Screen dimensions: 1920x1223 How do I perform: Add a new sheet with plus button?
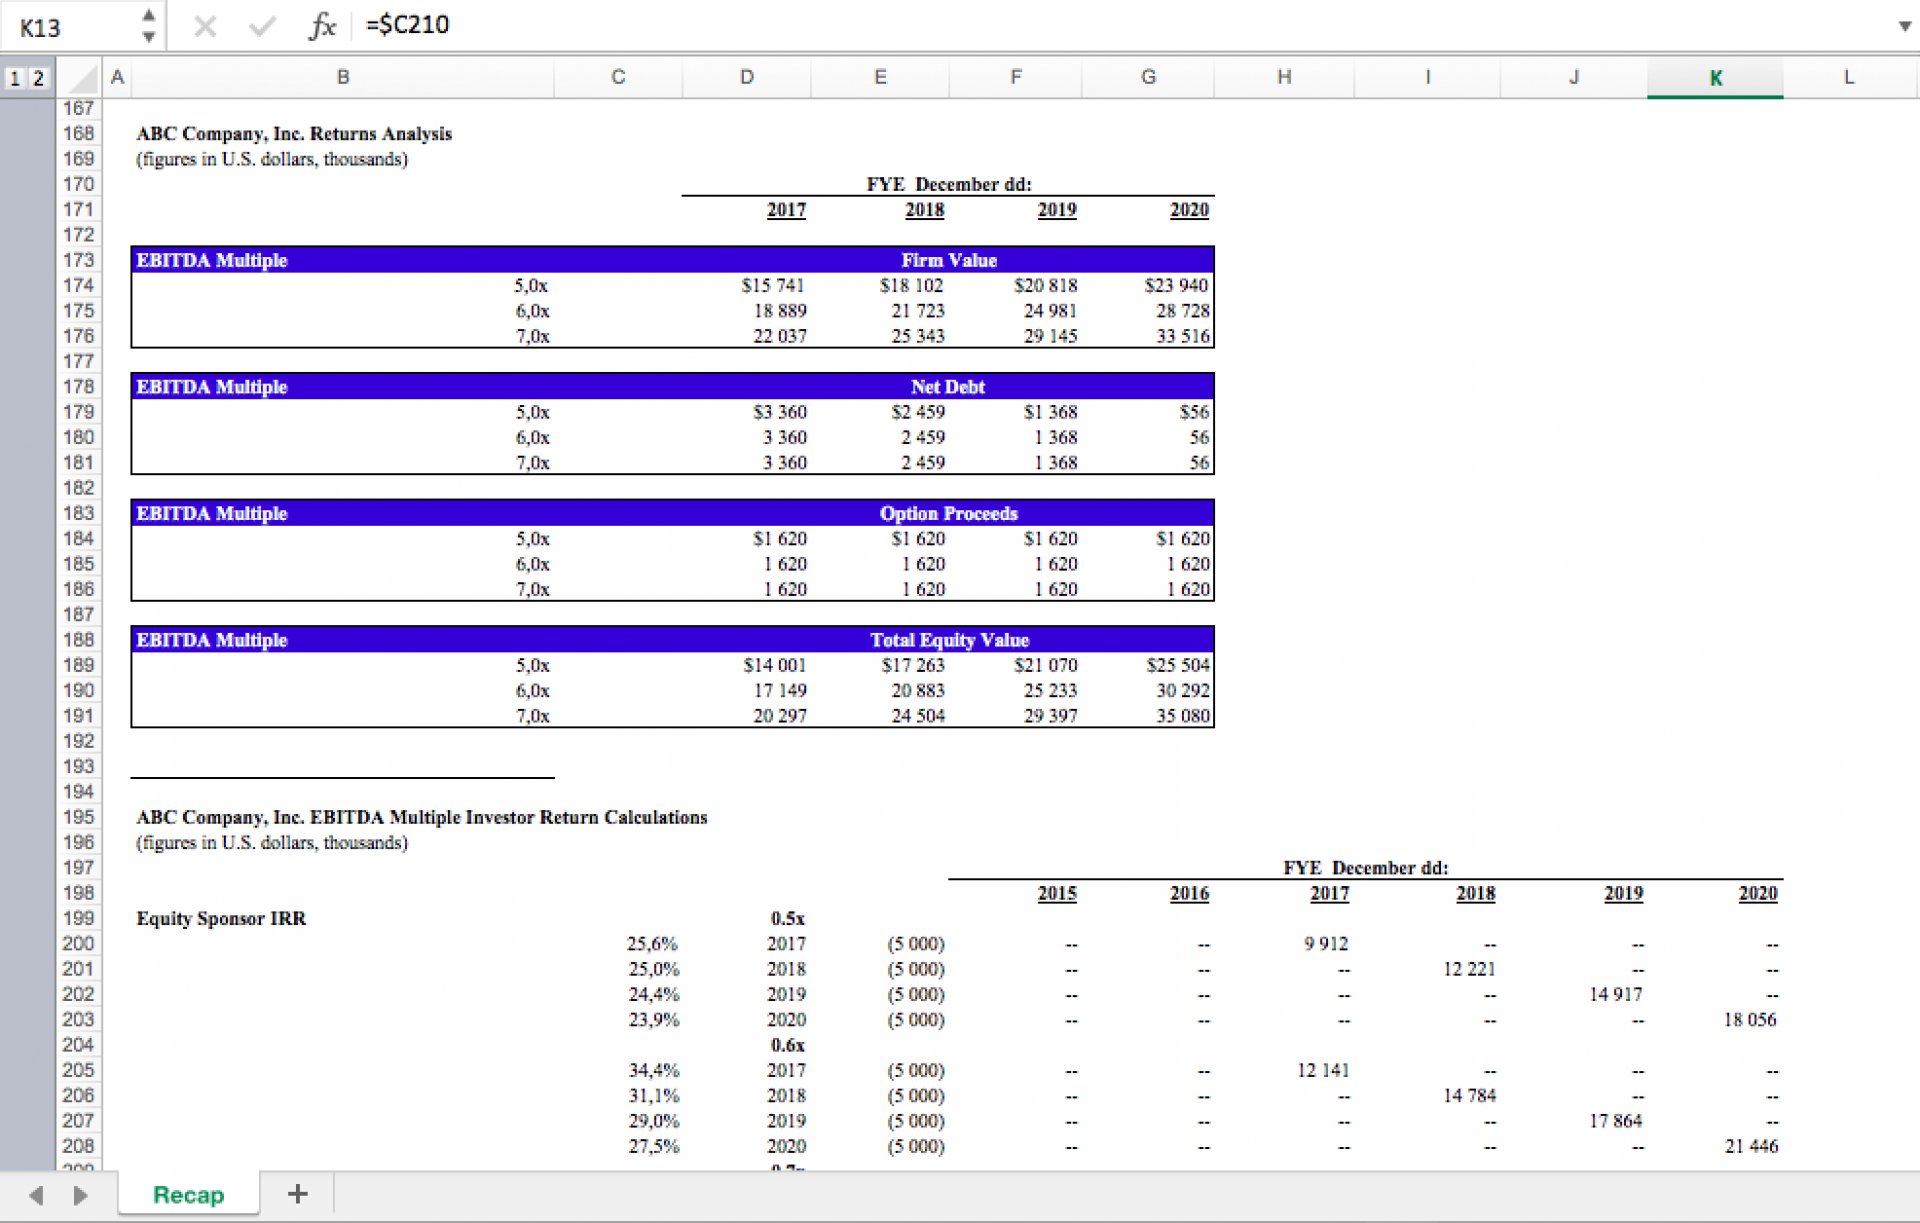coord(297,1194)
